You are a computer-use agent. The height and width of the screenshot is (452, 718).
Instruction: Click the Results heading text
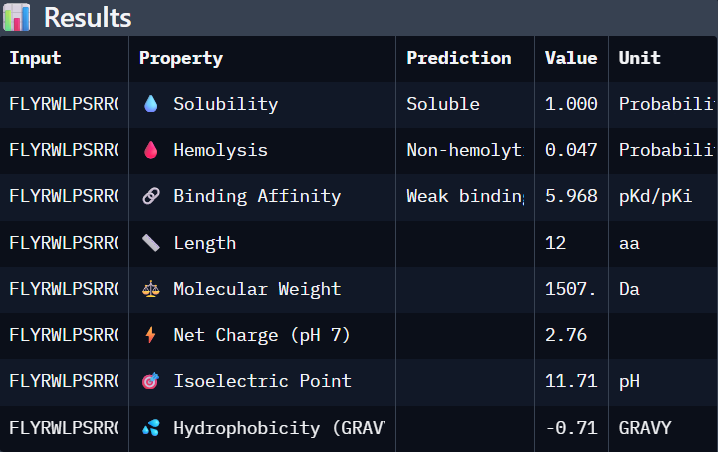pos(87,18)
